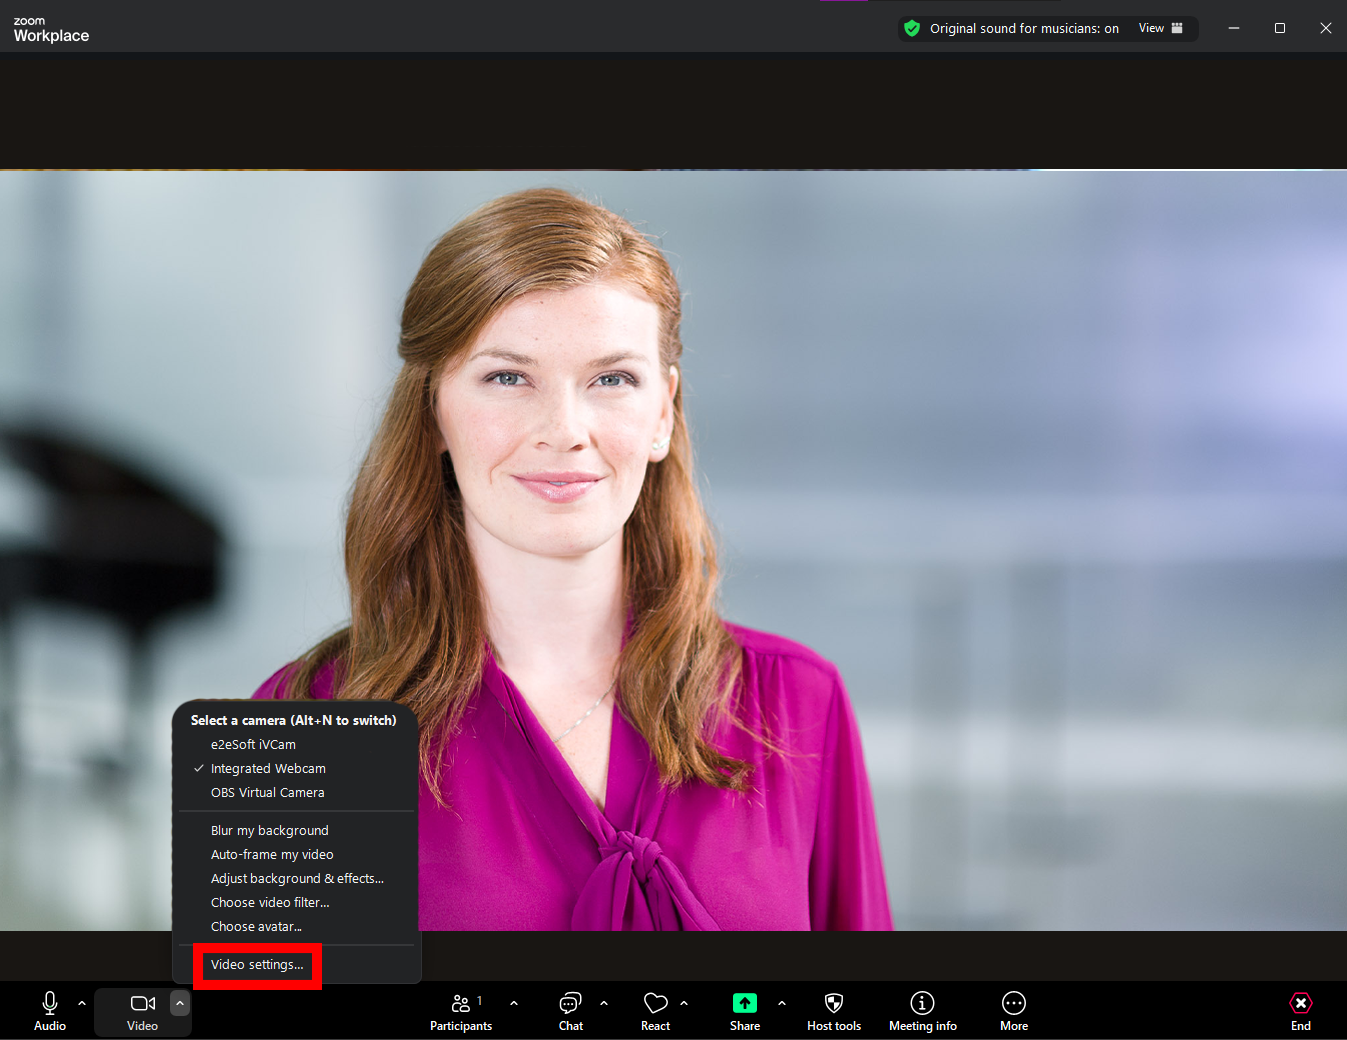This screenshot has height=1040, width=1347.
Task: Open the Participants panel
Action: 461,1010
